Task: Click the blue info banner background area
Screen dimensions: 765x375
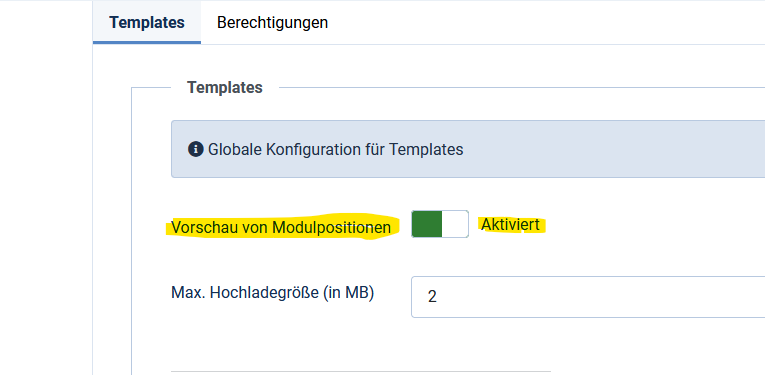Action: 610,149
